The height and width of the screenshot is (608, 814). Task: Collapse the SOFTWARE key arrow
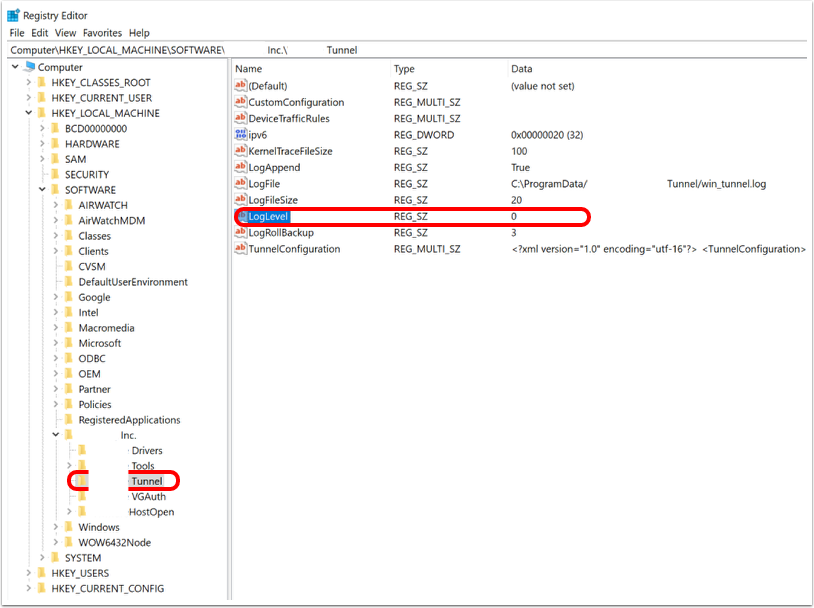coord(42,190)
